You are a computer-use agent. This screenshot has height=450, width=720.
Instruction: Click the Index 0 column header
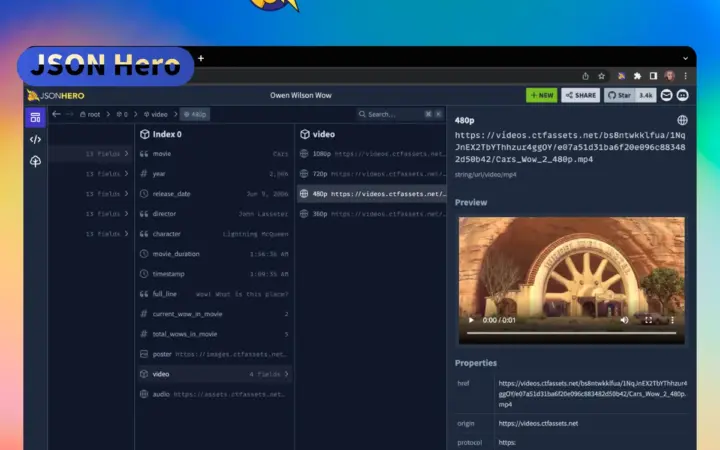point(161,134)
